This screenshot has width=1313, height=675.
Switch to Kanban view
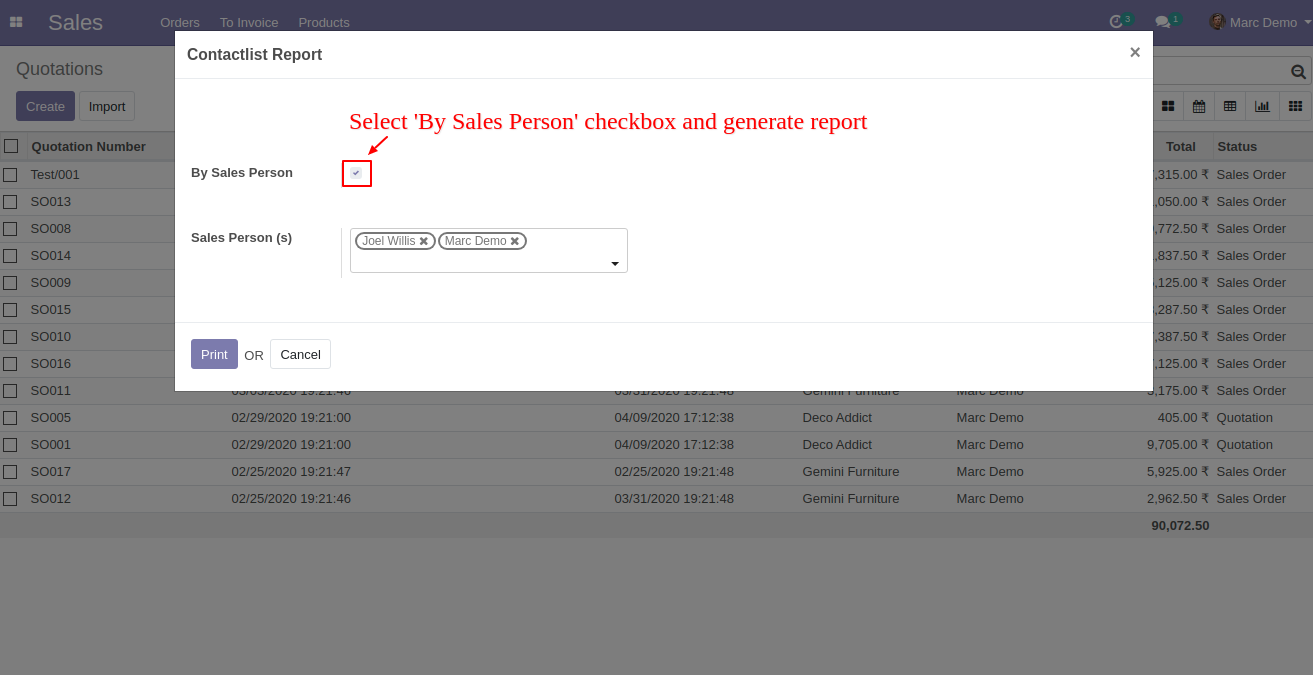pos(1169,105)
